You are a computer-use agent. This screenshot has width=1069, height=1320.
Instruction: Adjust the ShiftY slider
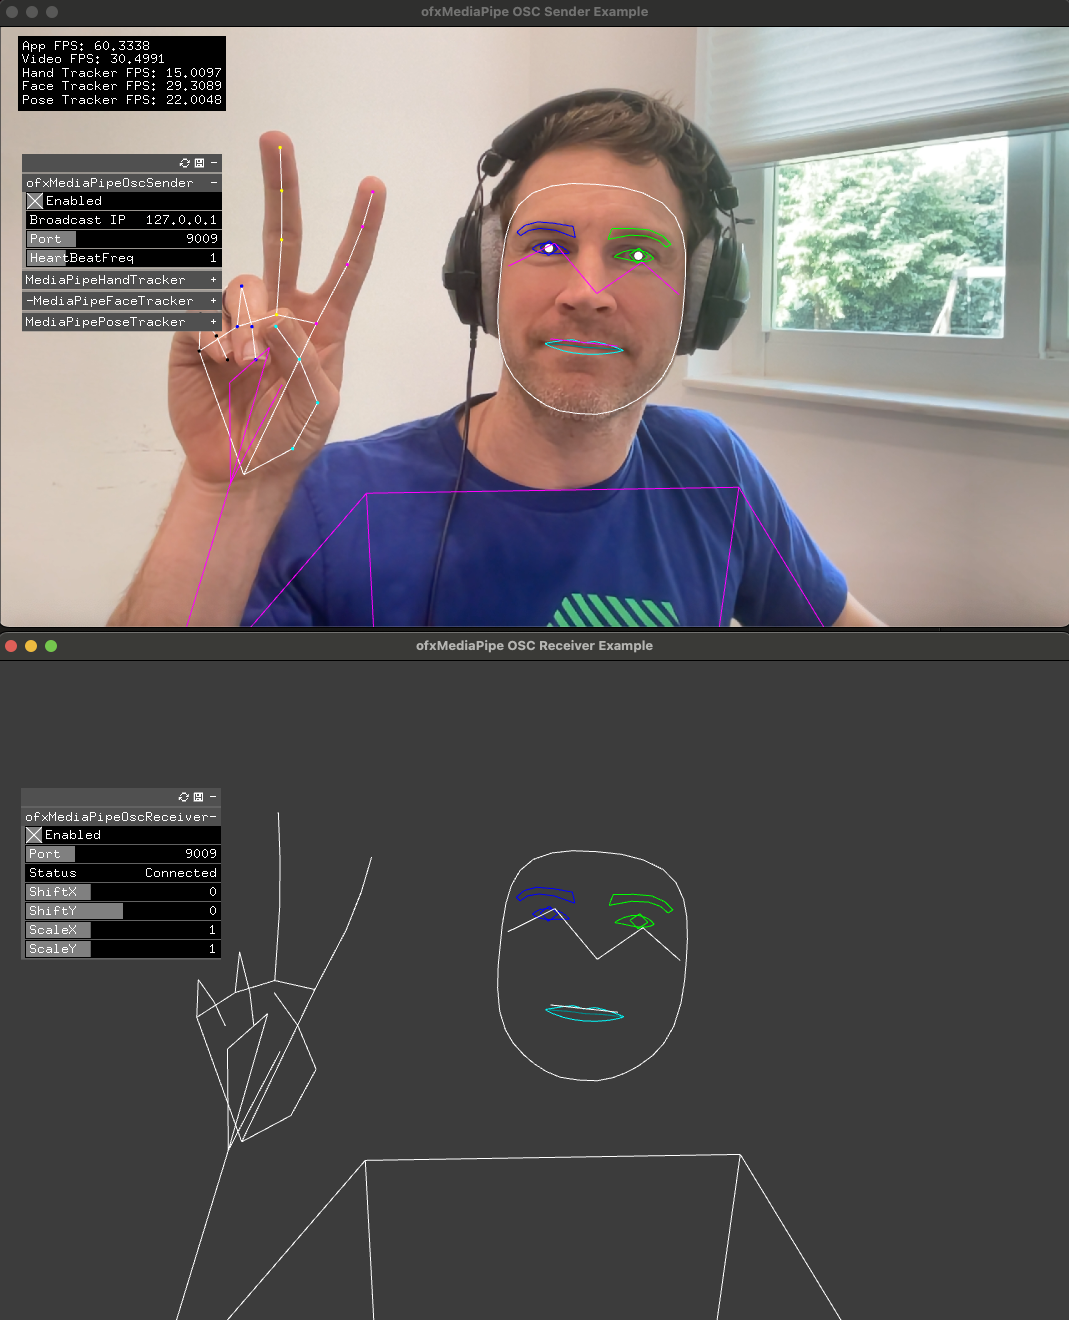(122, 911)
